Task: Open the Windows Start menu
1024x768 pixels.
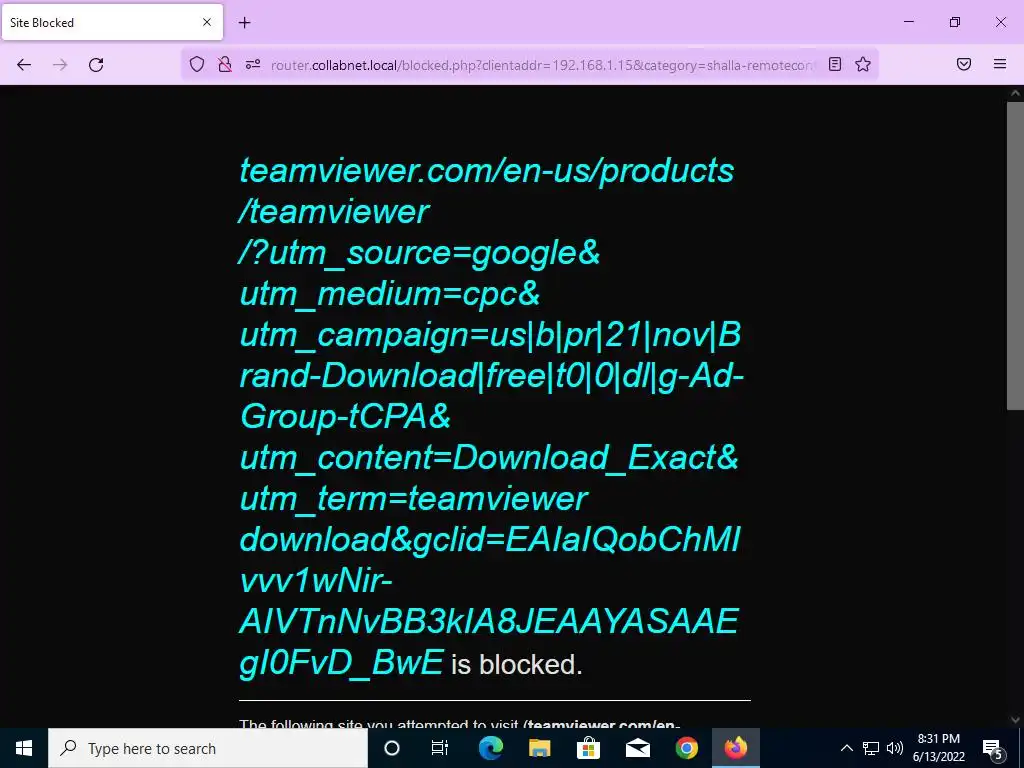Action: coord(24,748)
